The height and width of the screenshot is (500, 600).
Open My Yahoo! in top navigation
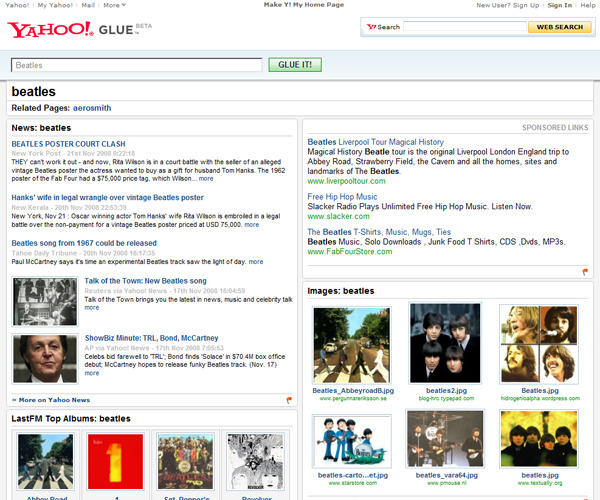click(55, 5)
